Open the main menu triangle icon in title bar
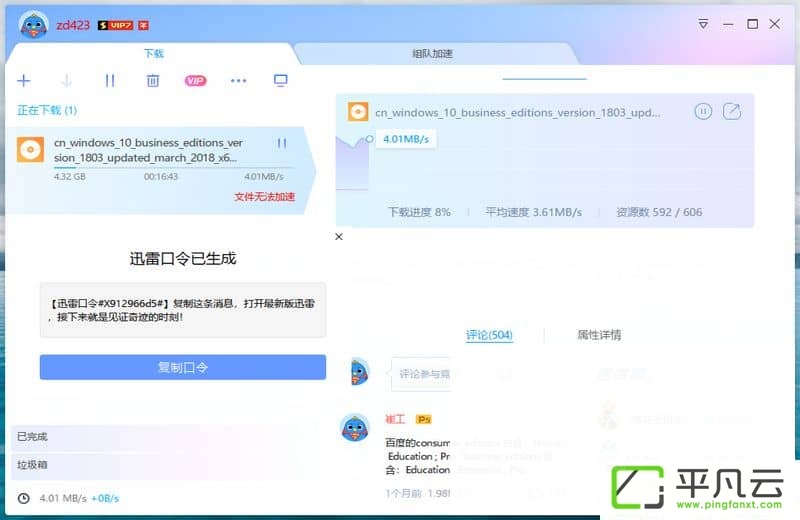 (703, 24)
